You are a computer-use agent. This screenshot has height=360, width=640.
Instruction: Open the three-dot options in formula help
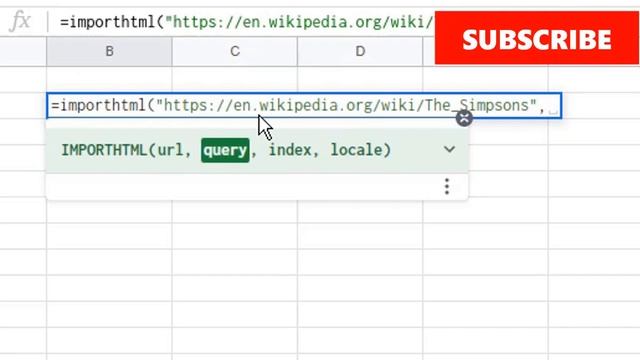[x=447, y=186]
